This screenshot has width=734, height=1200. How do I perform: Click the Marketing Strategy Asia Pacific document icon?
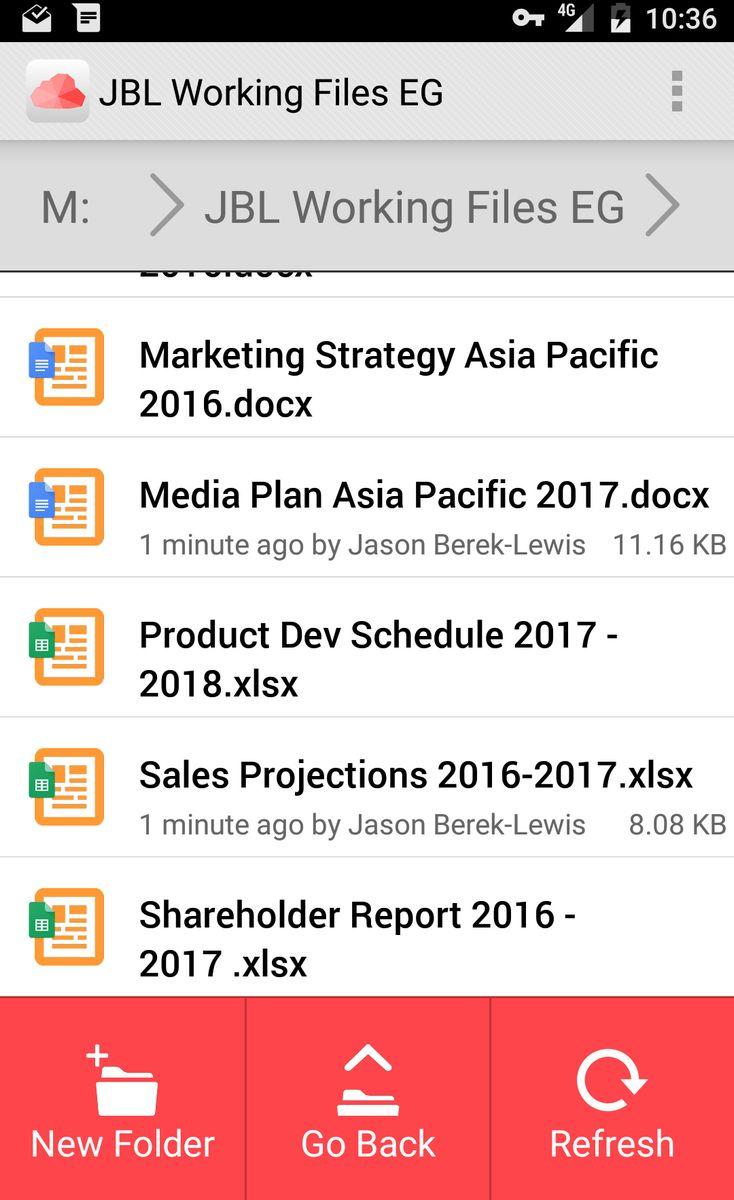(66, 367)
